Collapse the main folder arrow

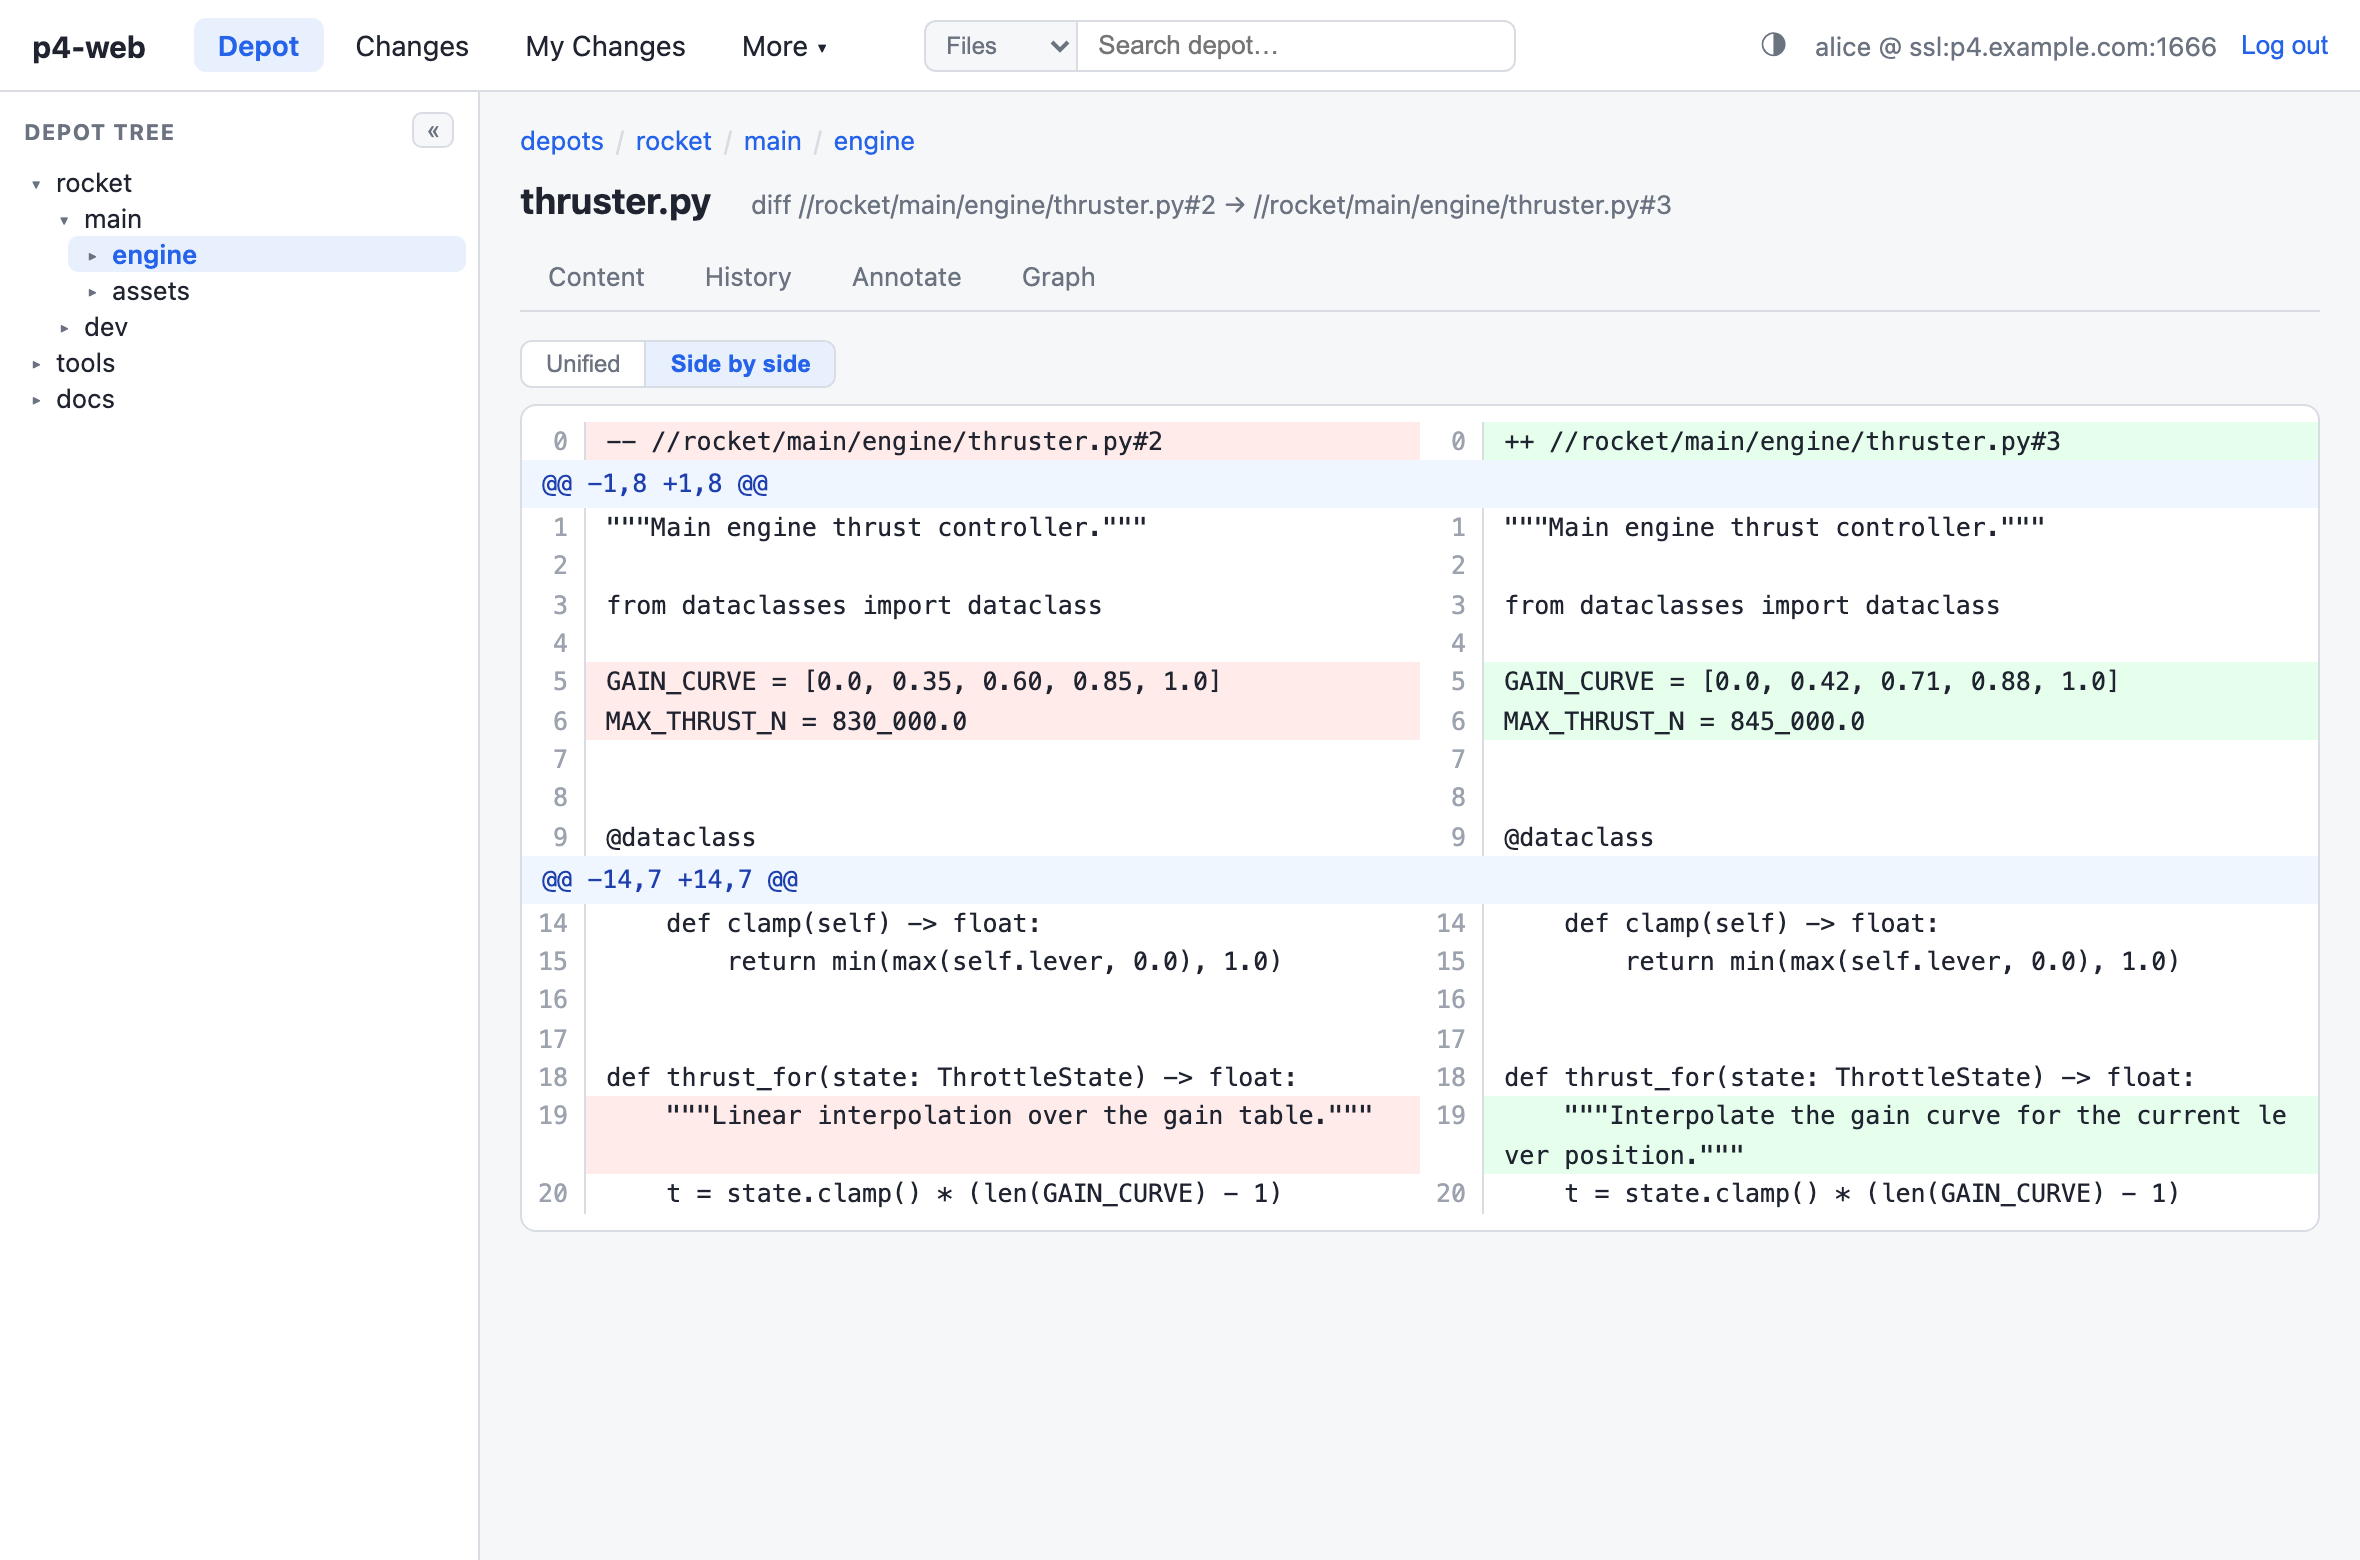pos(64,220)
